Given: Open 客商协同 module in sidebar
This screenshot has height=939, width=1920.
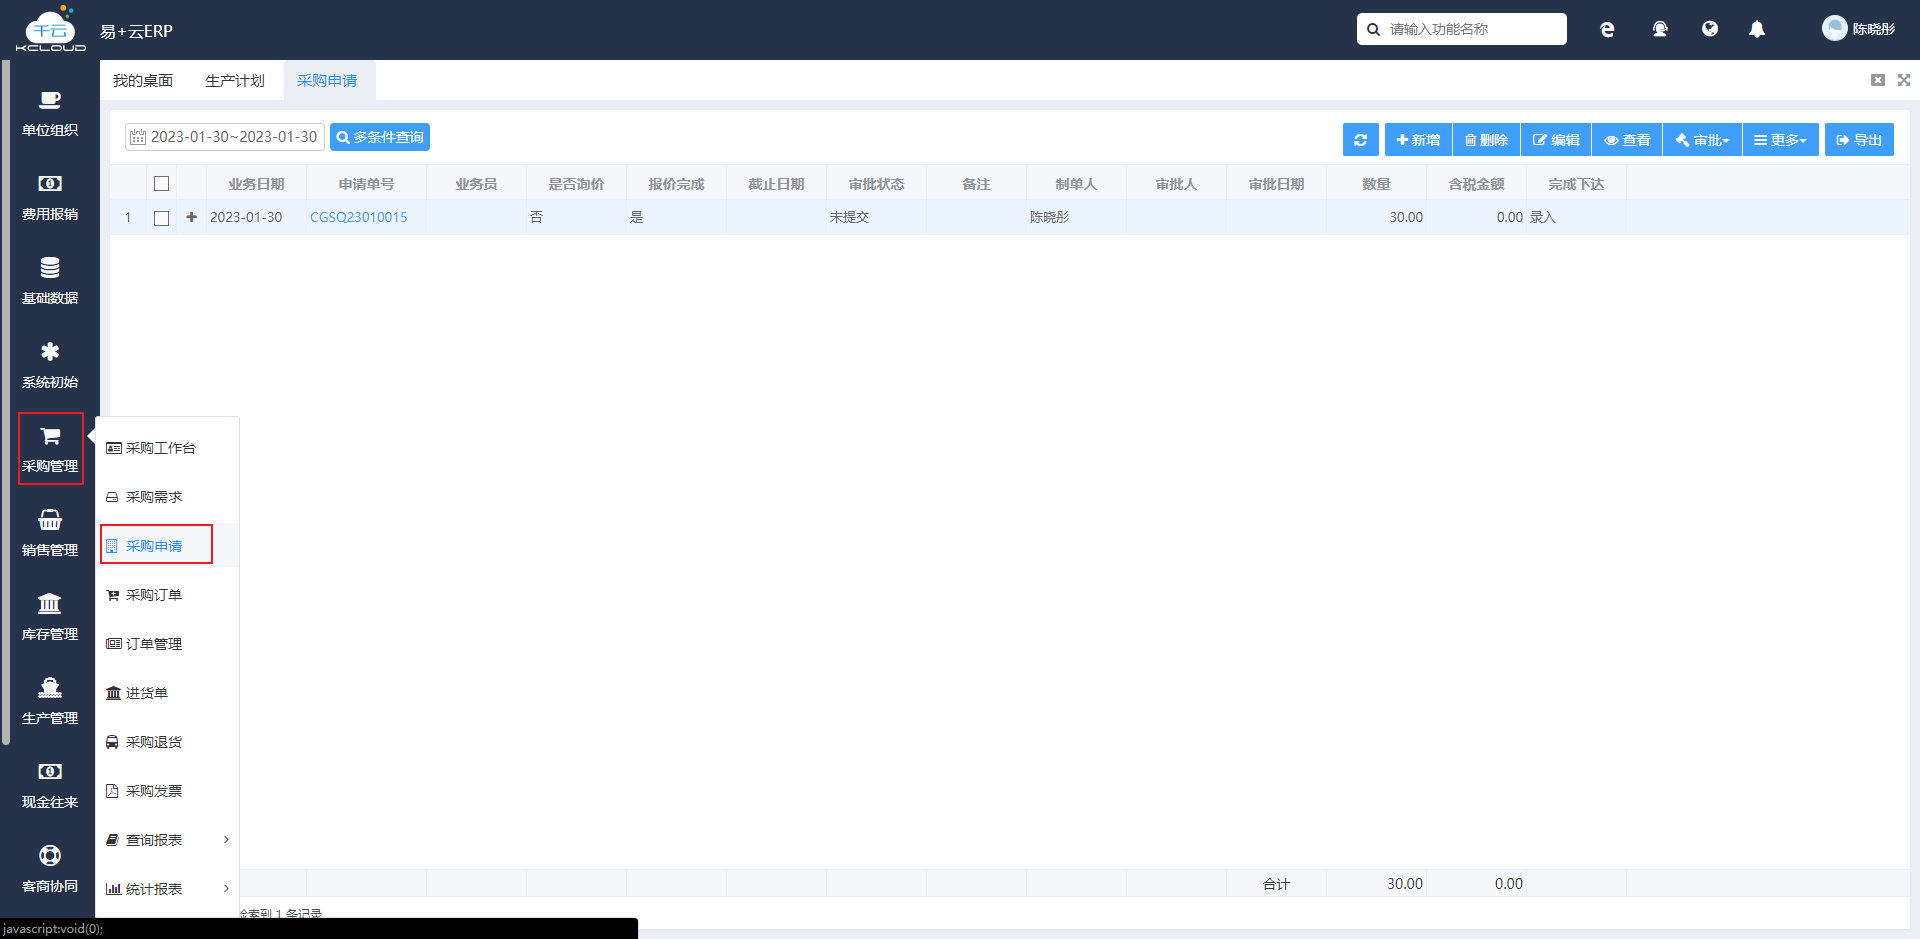Looking at the screenshot, I should tap(50, 870).
